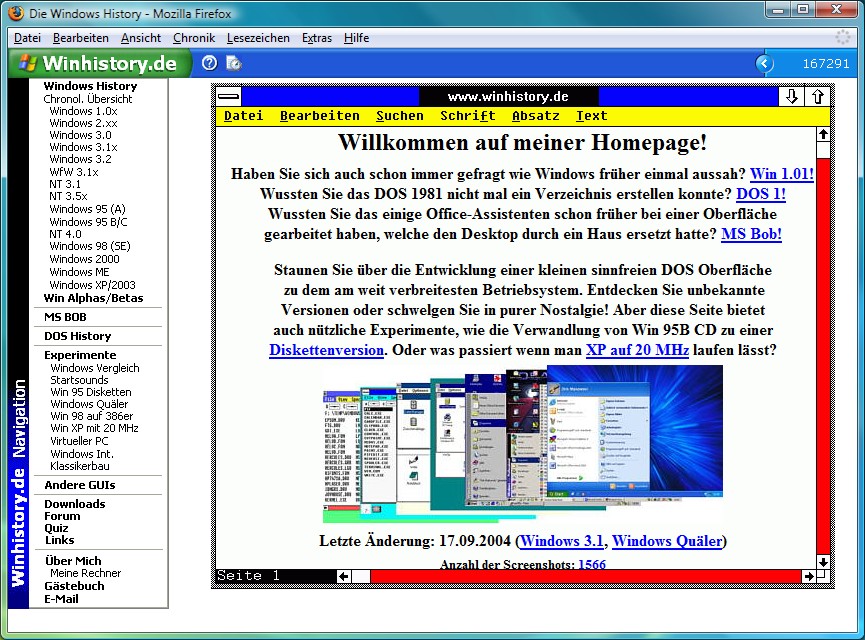Open the 'E-Mail' sidebar link
The width and height of the screenshot is (865, 640).
[61, 599]
